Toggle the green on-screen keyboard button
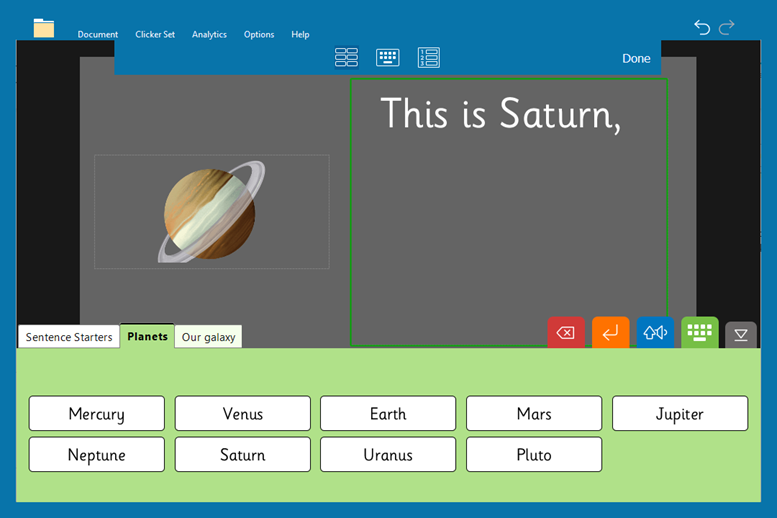This screenshot has height=518, width=777. click(x=700, y=332)
